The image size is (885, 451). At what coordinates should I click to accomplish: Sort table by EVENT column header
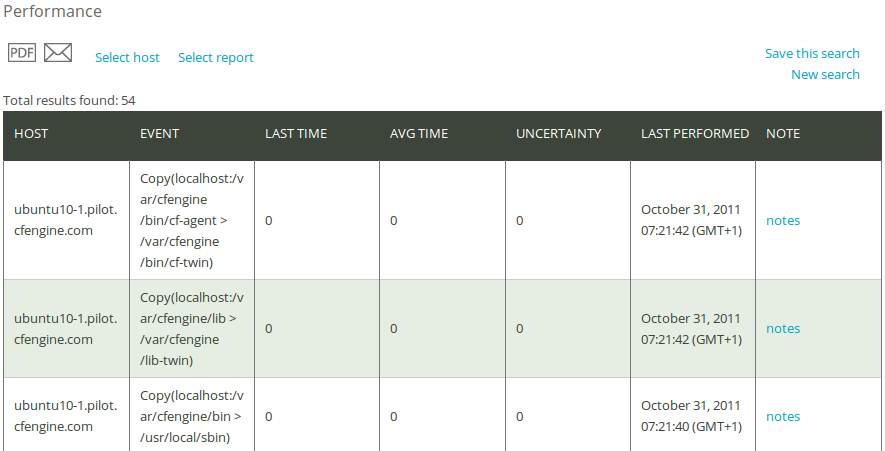[159, 134]
